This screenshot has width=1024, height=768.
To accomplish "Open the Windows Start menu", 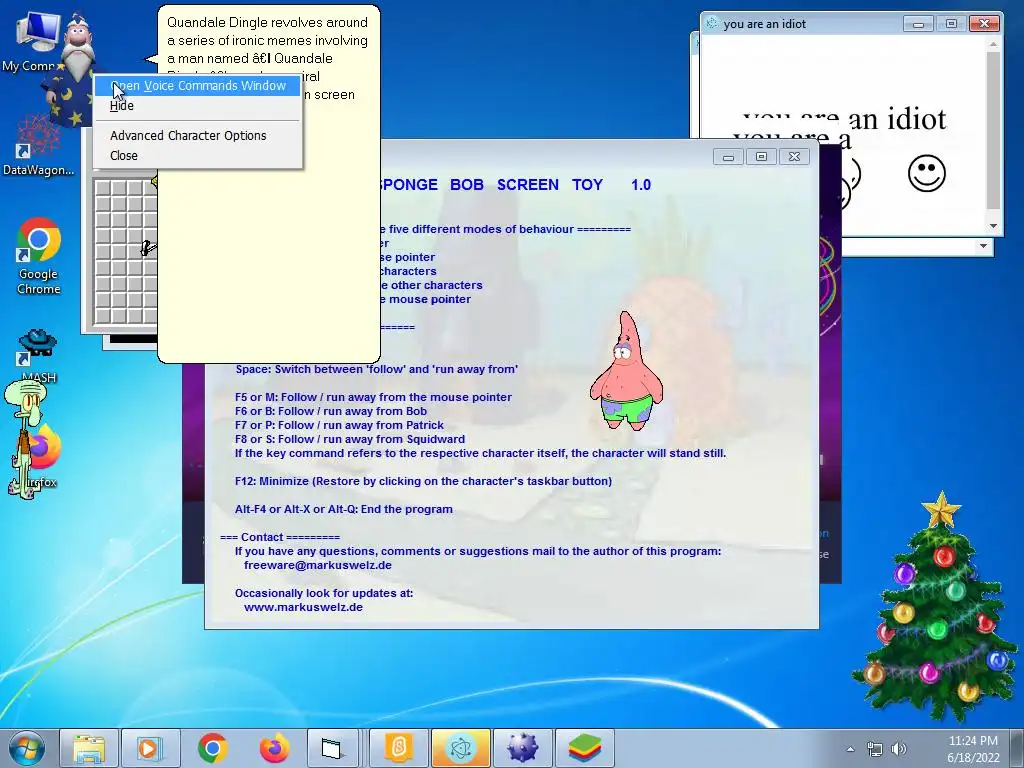I will pyautogui.click(x=27, y=748).
